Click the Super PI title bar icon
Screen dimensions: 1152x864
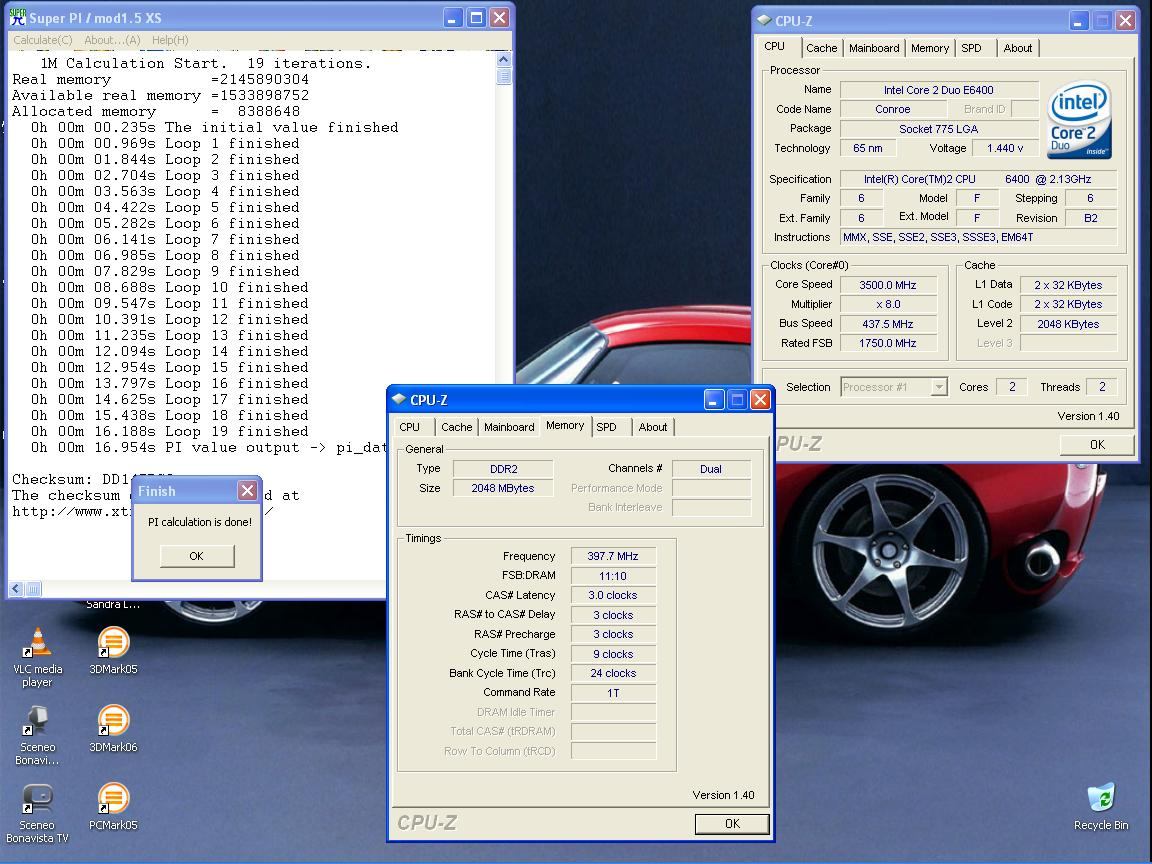click(18, 17)
